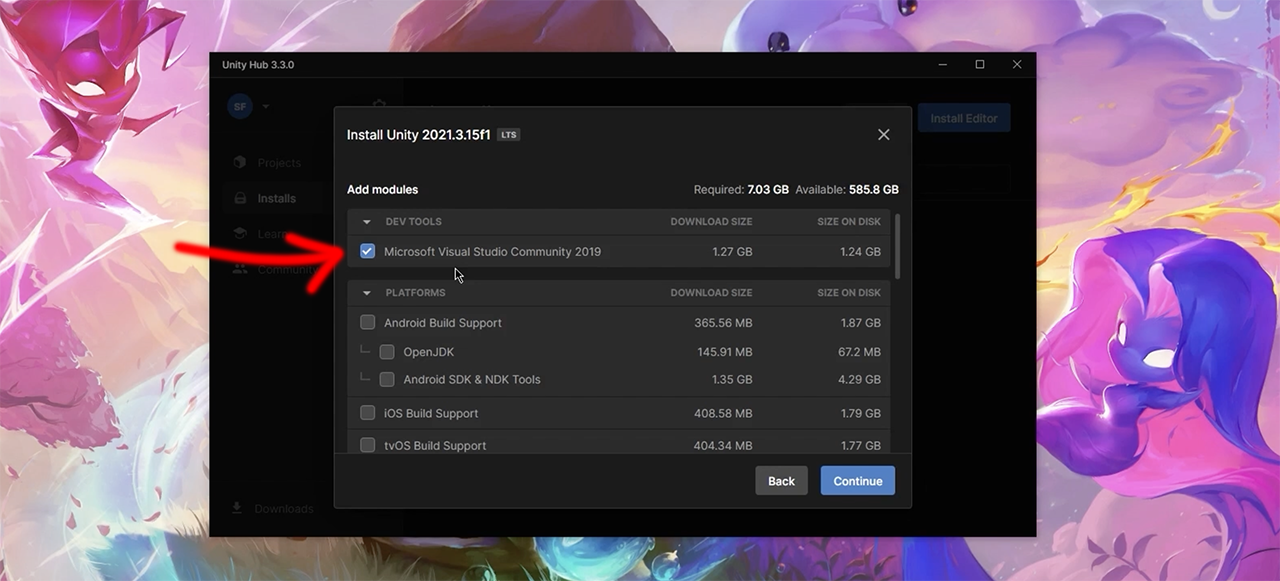Enable tvOS Build Support checkbox

pos(367,445)
